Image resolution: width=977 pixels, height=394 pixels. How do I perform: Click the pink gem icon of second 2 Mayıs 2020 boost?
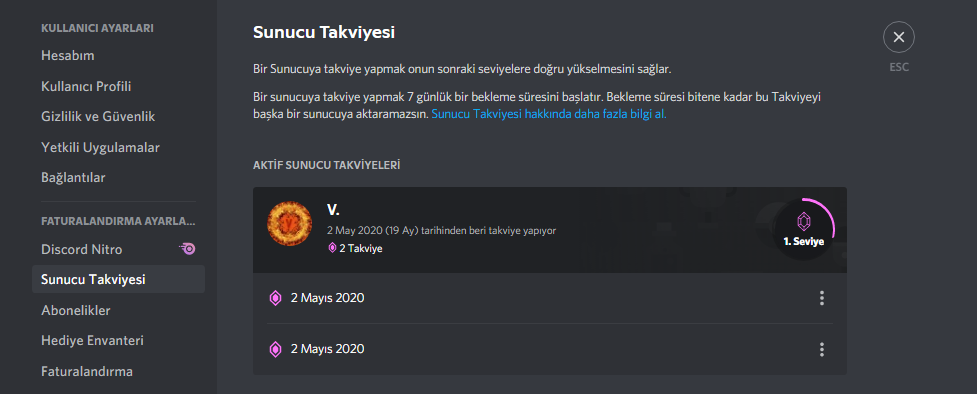(x=275, y=349)
